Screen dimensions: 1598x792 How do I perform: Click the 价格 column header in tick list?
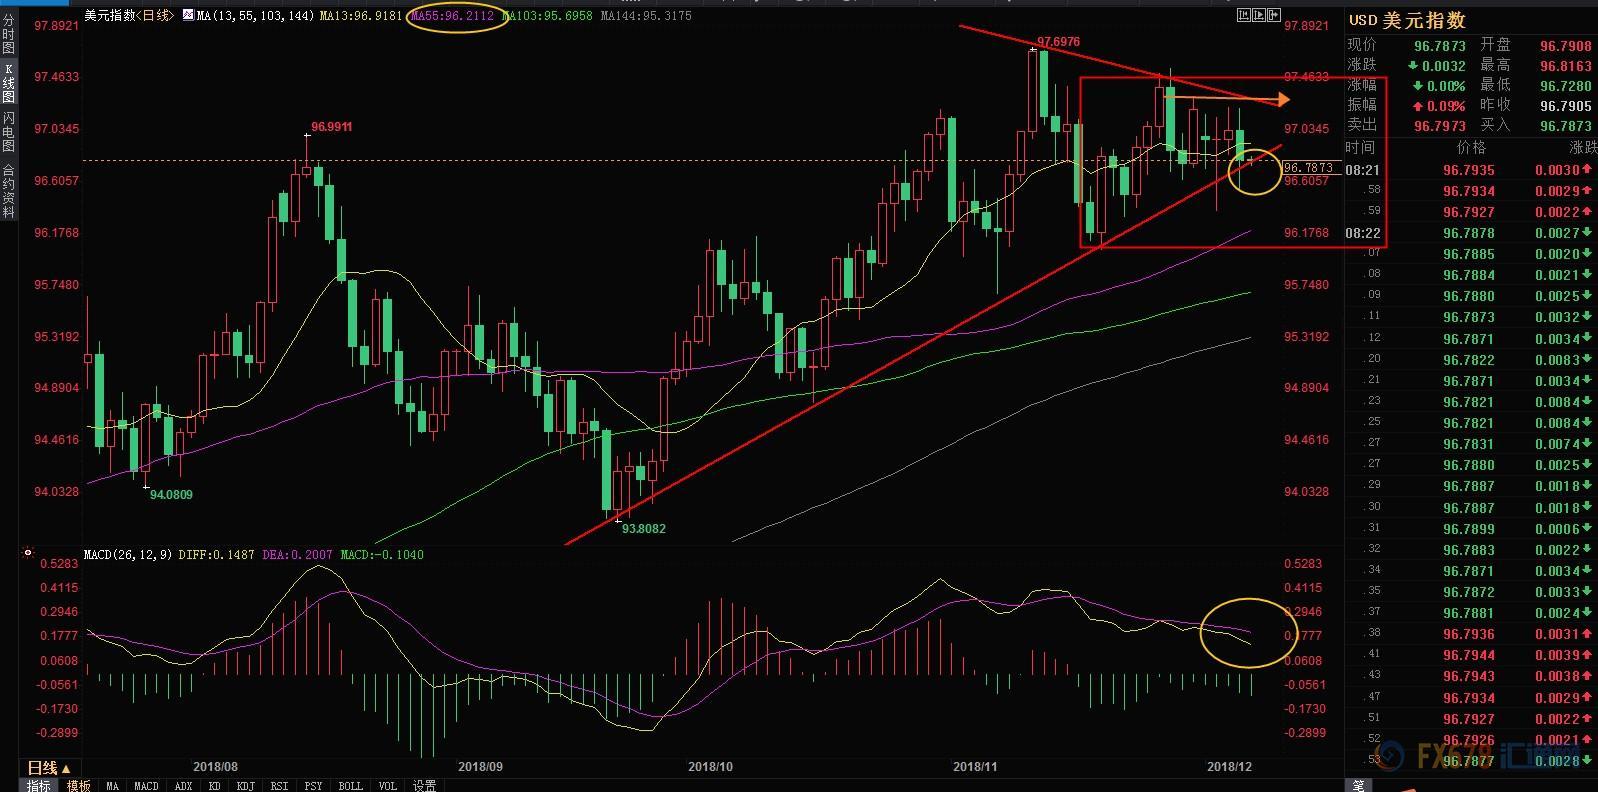pos(1471,147)
